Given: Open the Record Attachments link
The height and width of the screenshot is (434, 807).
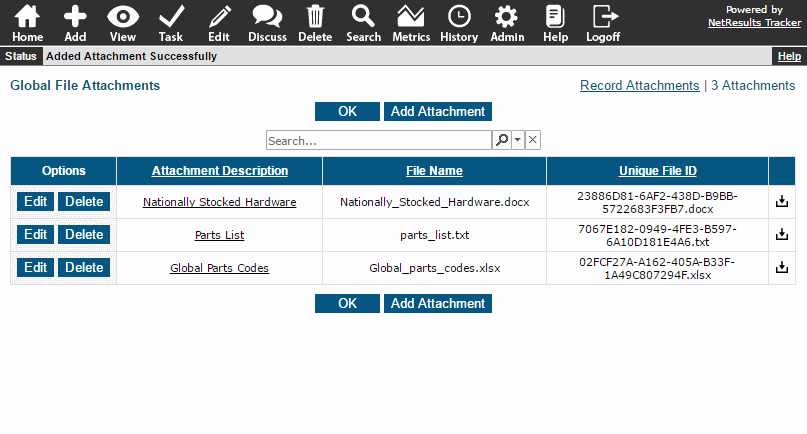Looking at the screenshot, I should coord(640,85).
